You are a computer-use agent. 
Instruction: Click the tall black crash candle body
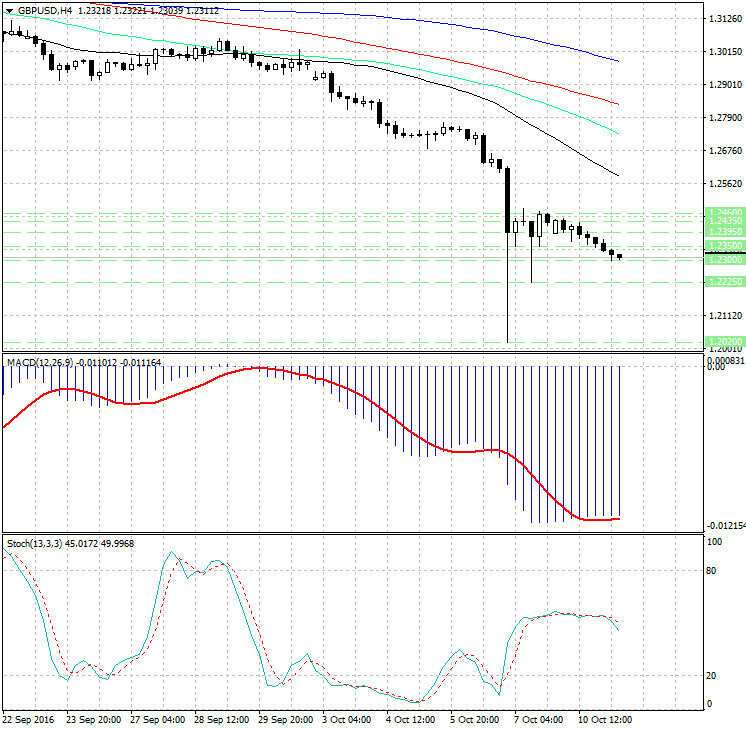tap(508, 200)
